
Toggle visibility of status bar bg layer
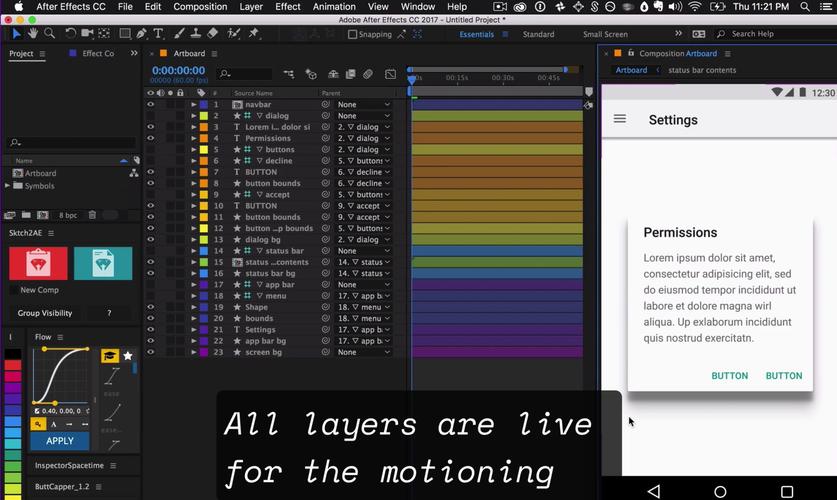[x=151, y=273]
